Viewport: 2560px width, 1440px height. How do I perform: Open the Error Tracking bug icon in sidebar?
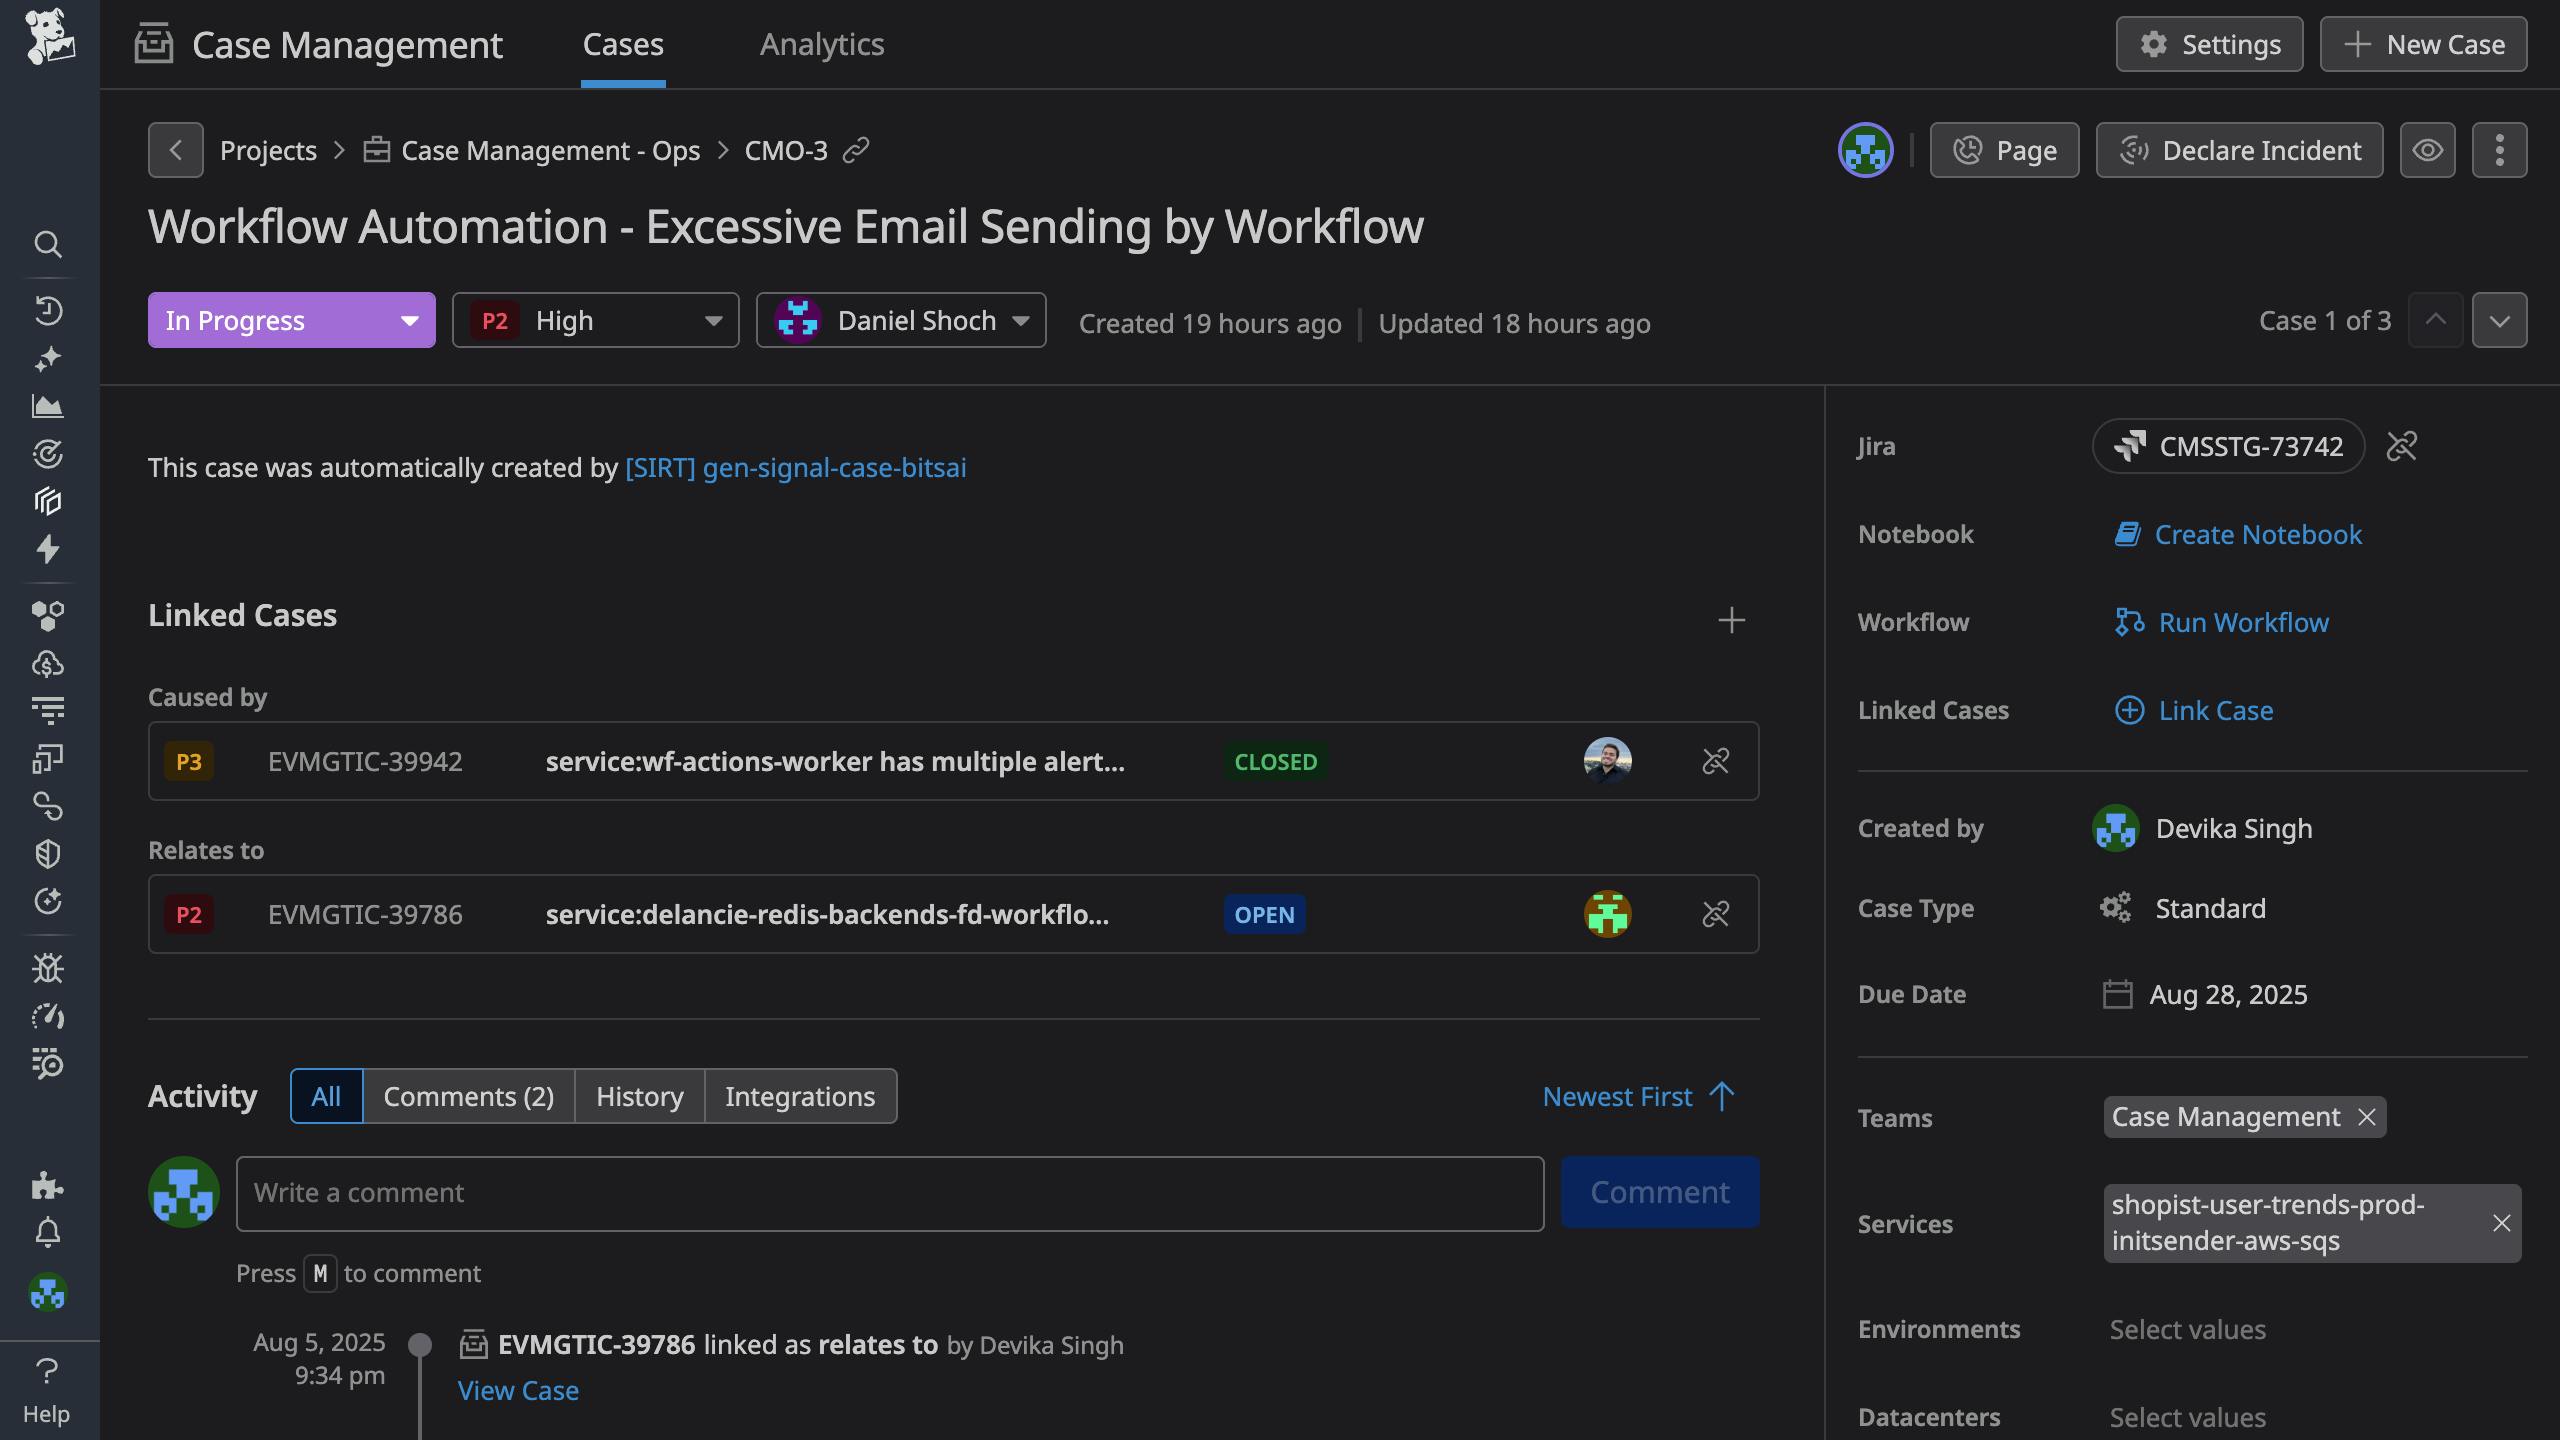click(x=48, y=968)
